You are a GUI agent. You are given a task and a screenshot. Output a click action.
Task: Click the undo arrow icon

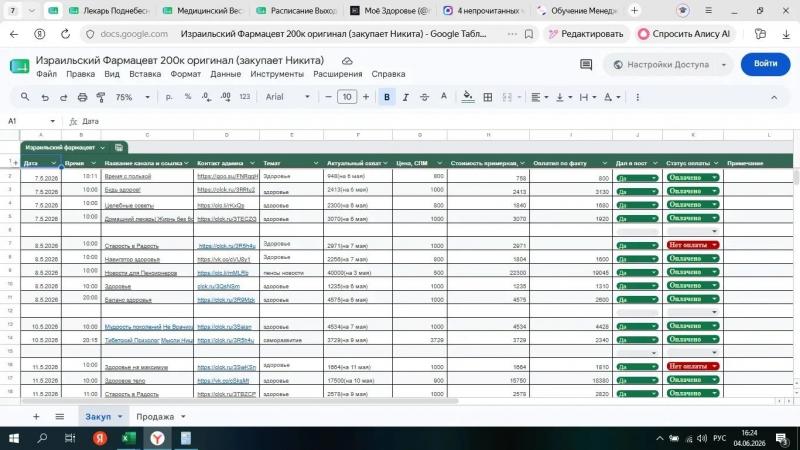[45, 97]
